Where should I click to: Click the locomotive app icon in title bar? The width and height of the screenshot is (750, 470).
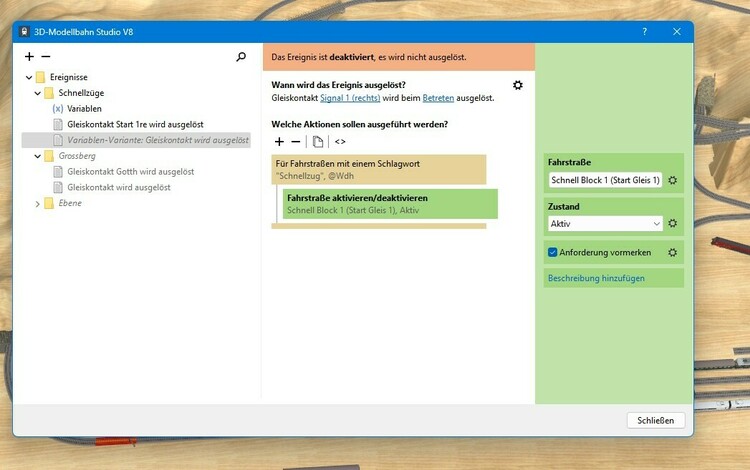click(24, 32)
